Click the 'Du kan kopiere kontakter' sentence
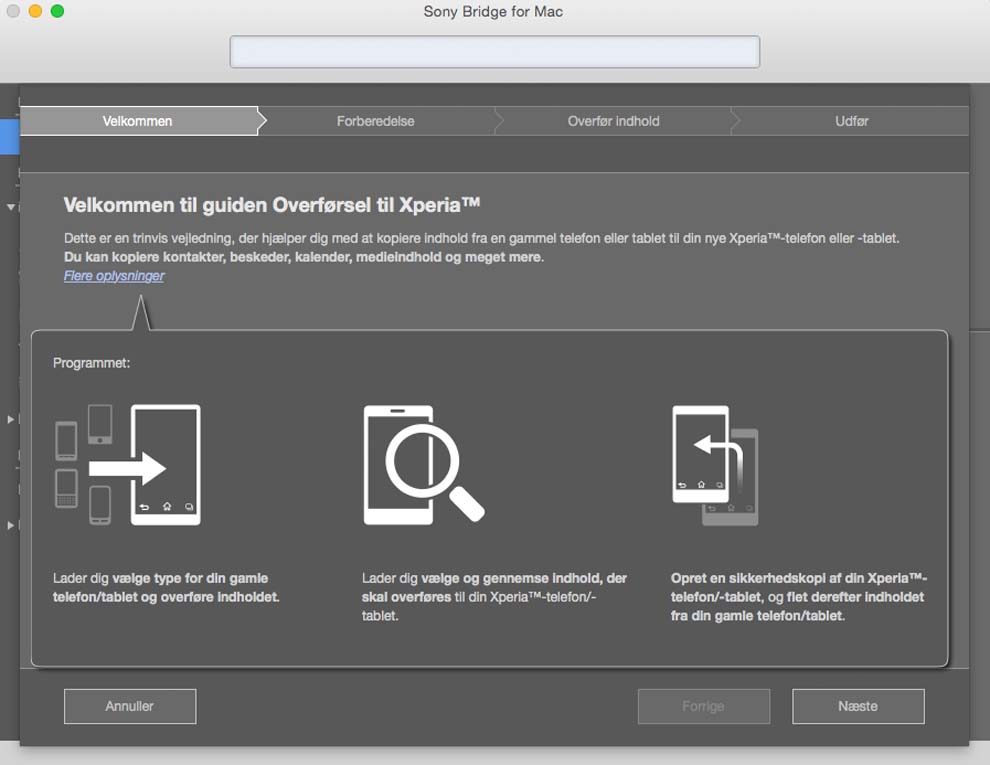Screen dimensions: 990x765 (304, 257)
